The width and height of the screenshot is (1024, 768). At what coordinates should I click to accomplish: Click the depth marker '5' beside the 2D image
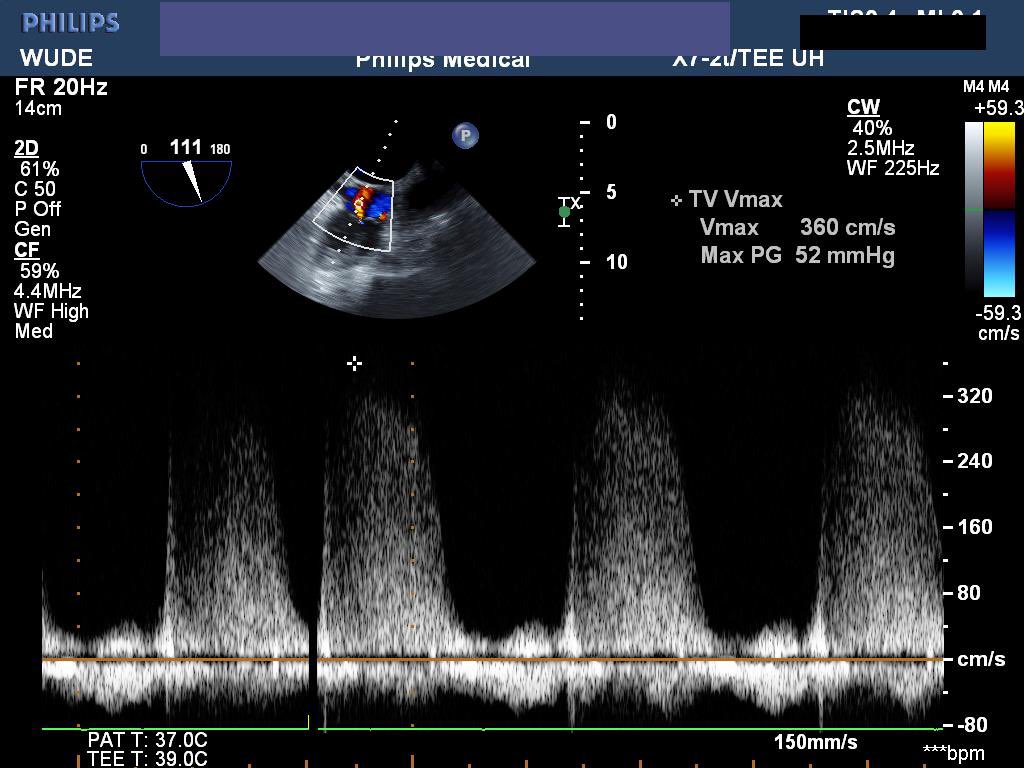[611, 192]
